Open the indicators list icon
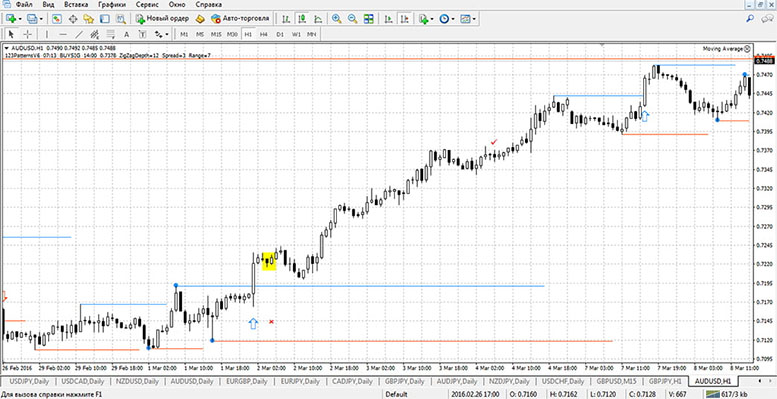The image size is (777, 399). 424,19
